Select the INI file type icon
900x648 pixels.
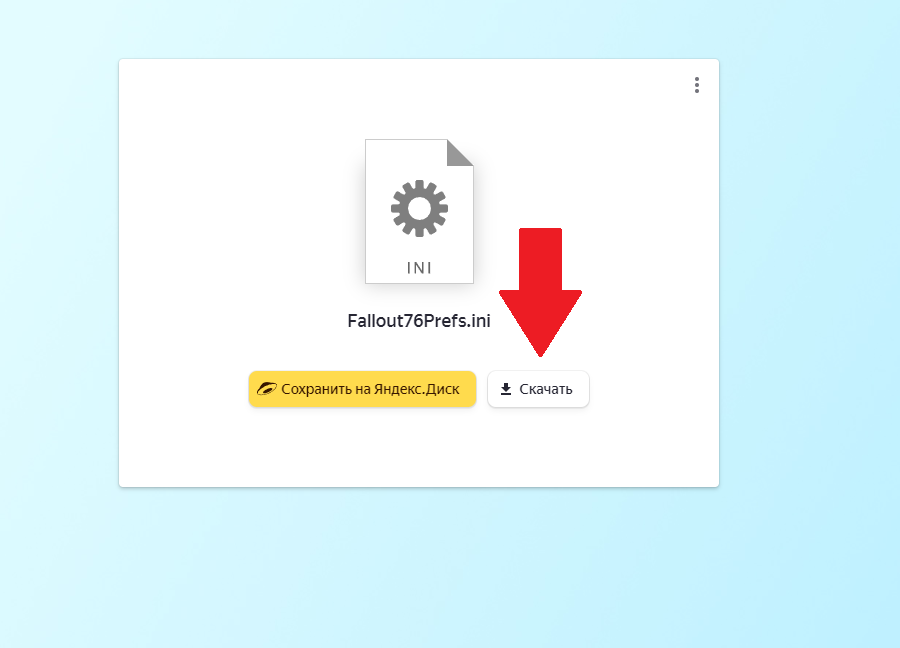point(420,211)
